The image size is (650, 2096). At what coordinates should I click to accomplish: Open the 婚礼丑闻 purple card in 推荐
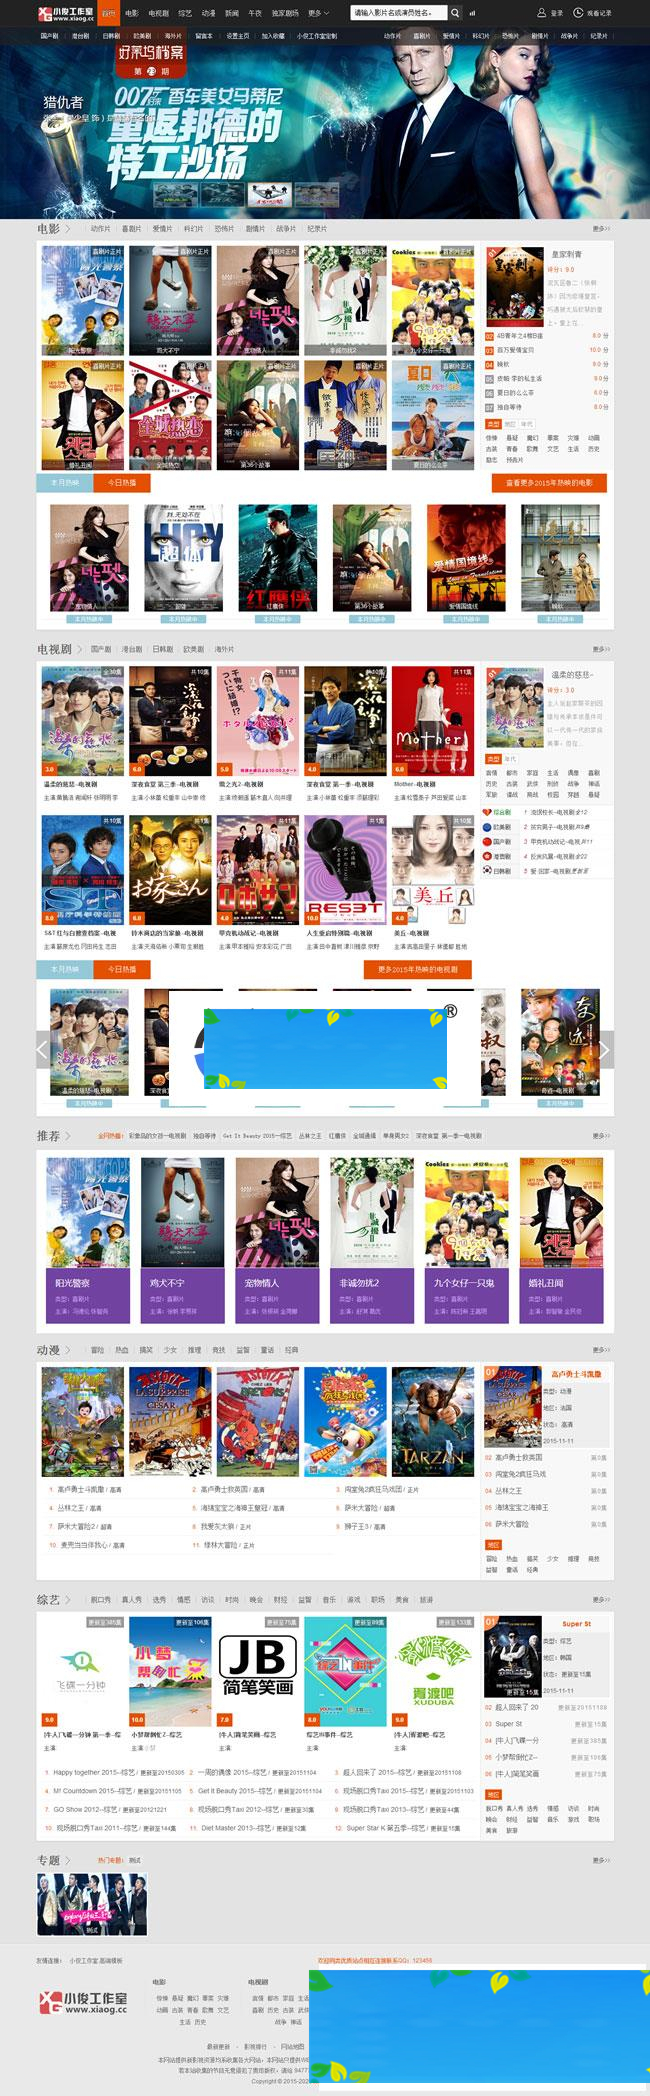561,1294
